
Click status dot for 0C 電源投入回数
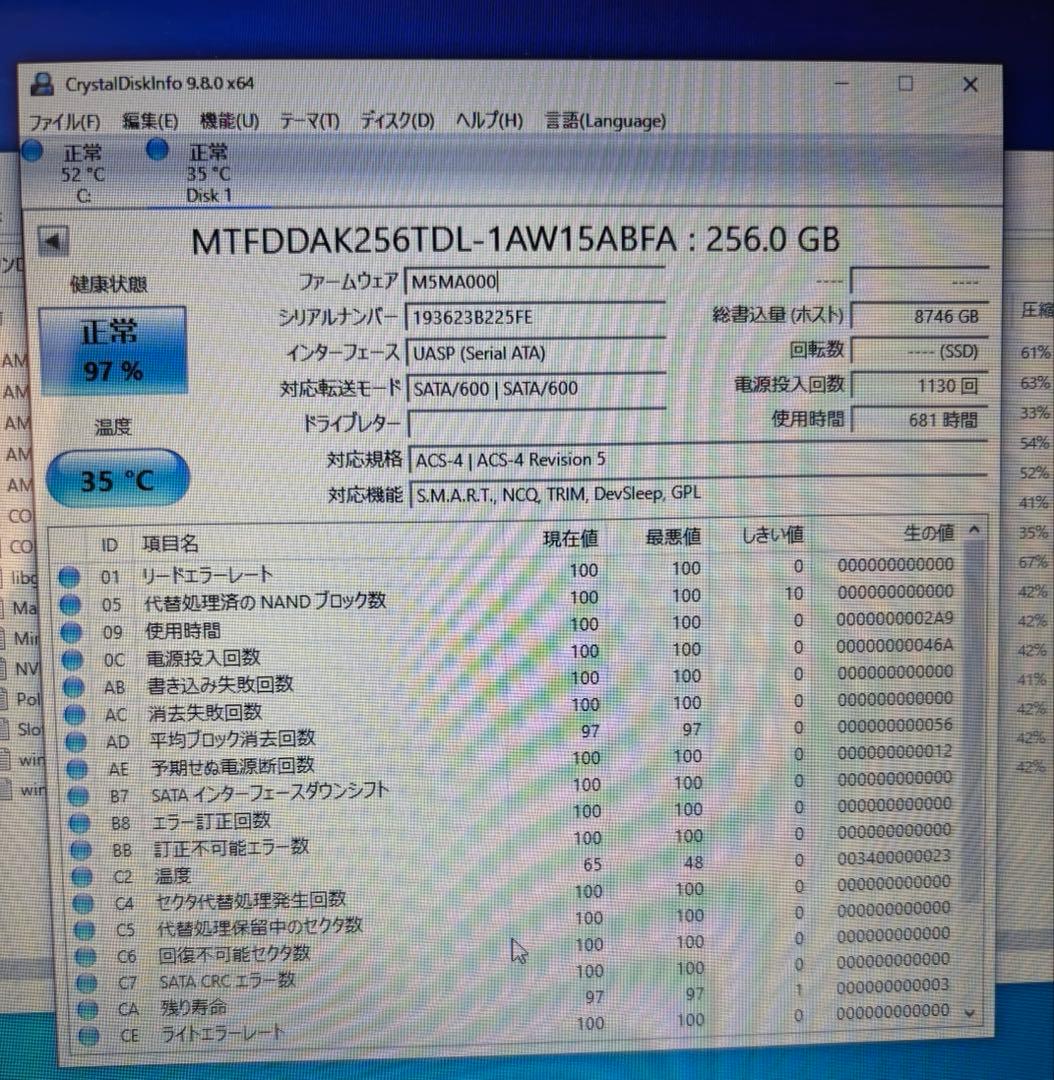pos(72,659)
